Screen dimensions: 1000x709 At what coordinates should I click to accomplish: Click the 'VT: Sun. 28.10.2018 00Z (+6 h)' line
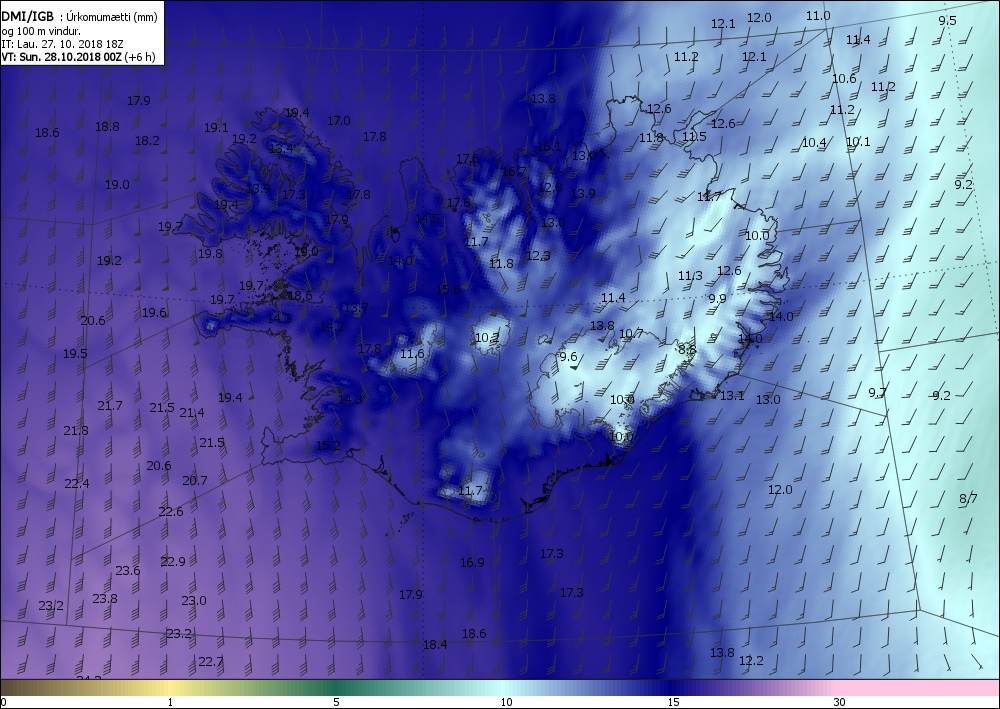pyautogui.click(x=78, y=57)
